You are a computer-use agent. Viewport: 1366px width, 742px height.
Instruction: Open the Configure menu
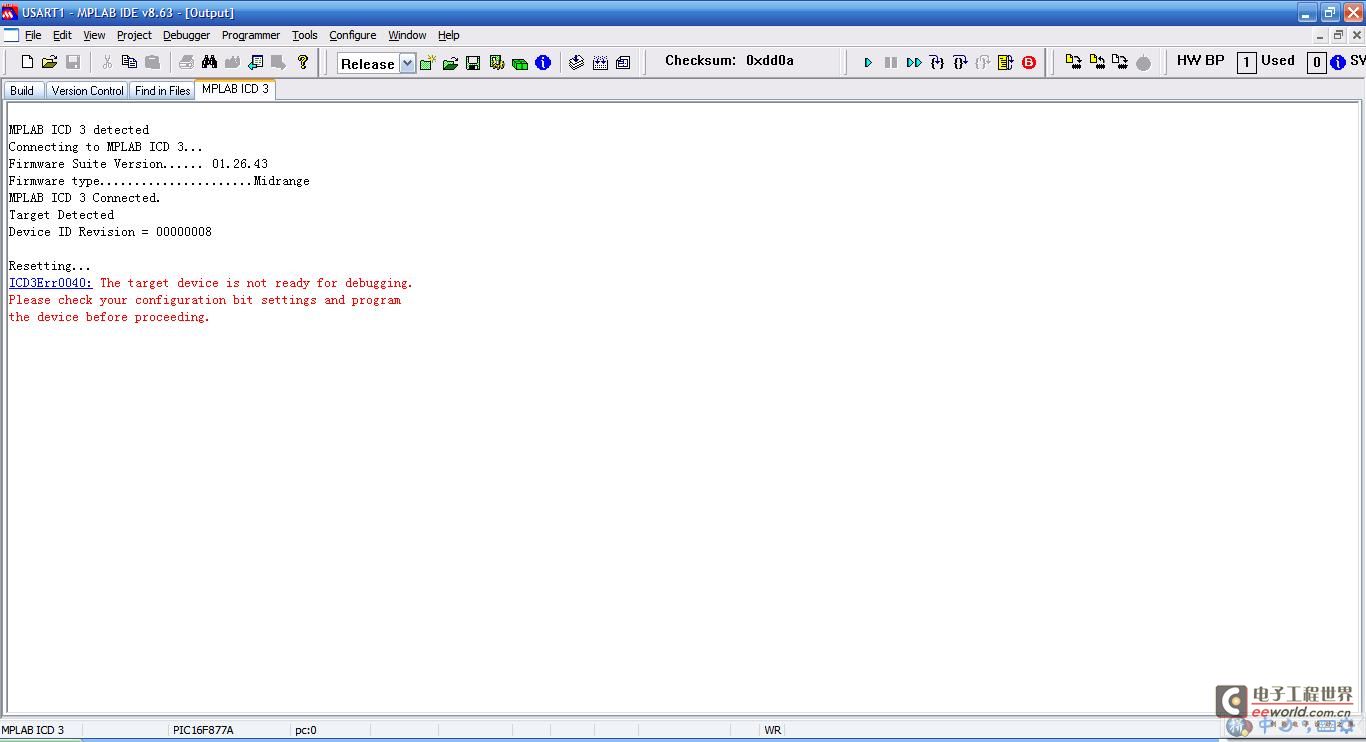[352, 35]
